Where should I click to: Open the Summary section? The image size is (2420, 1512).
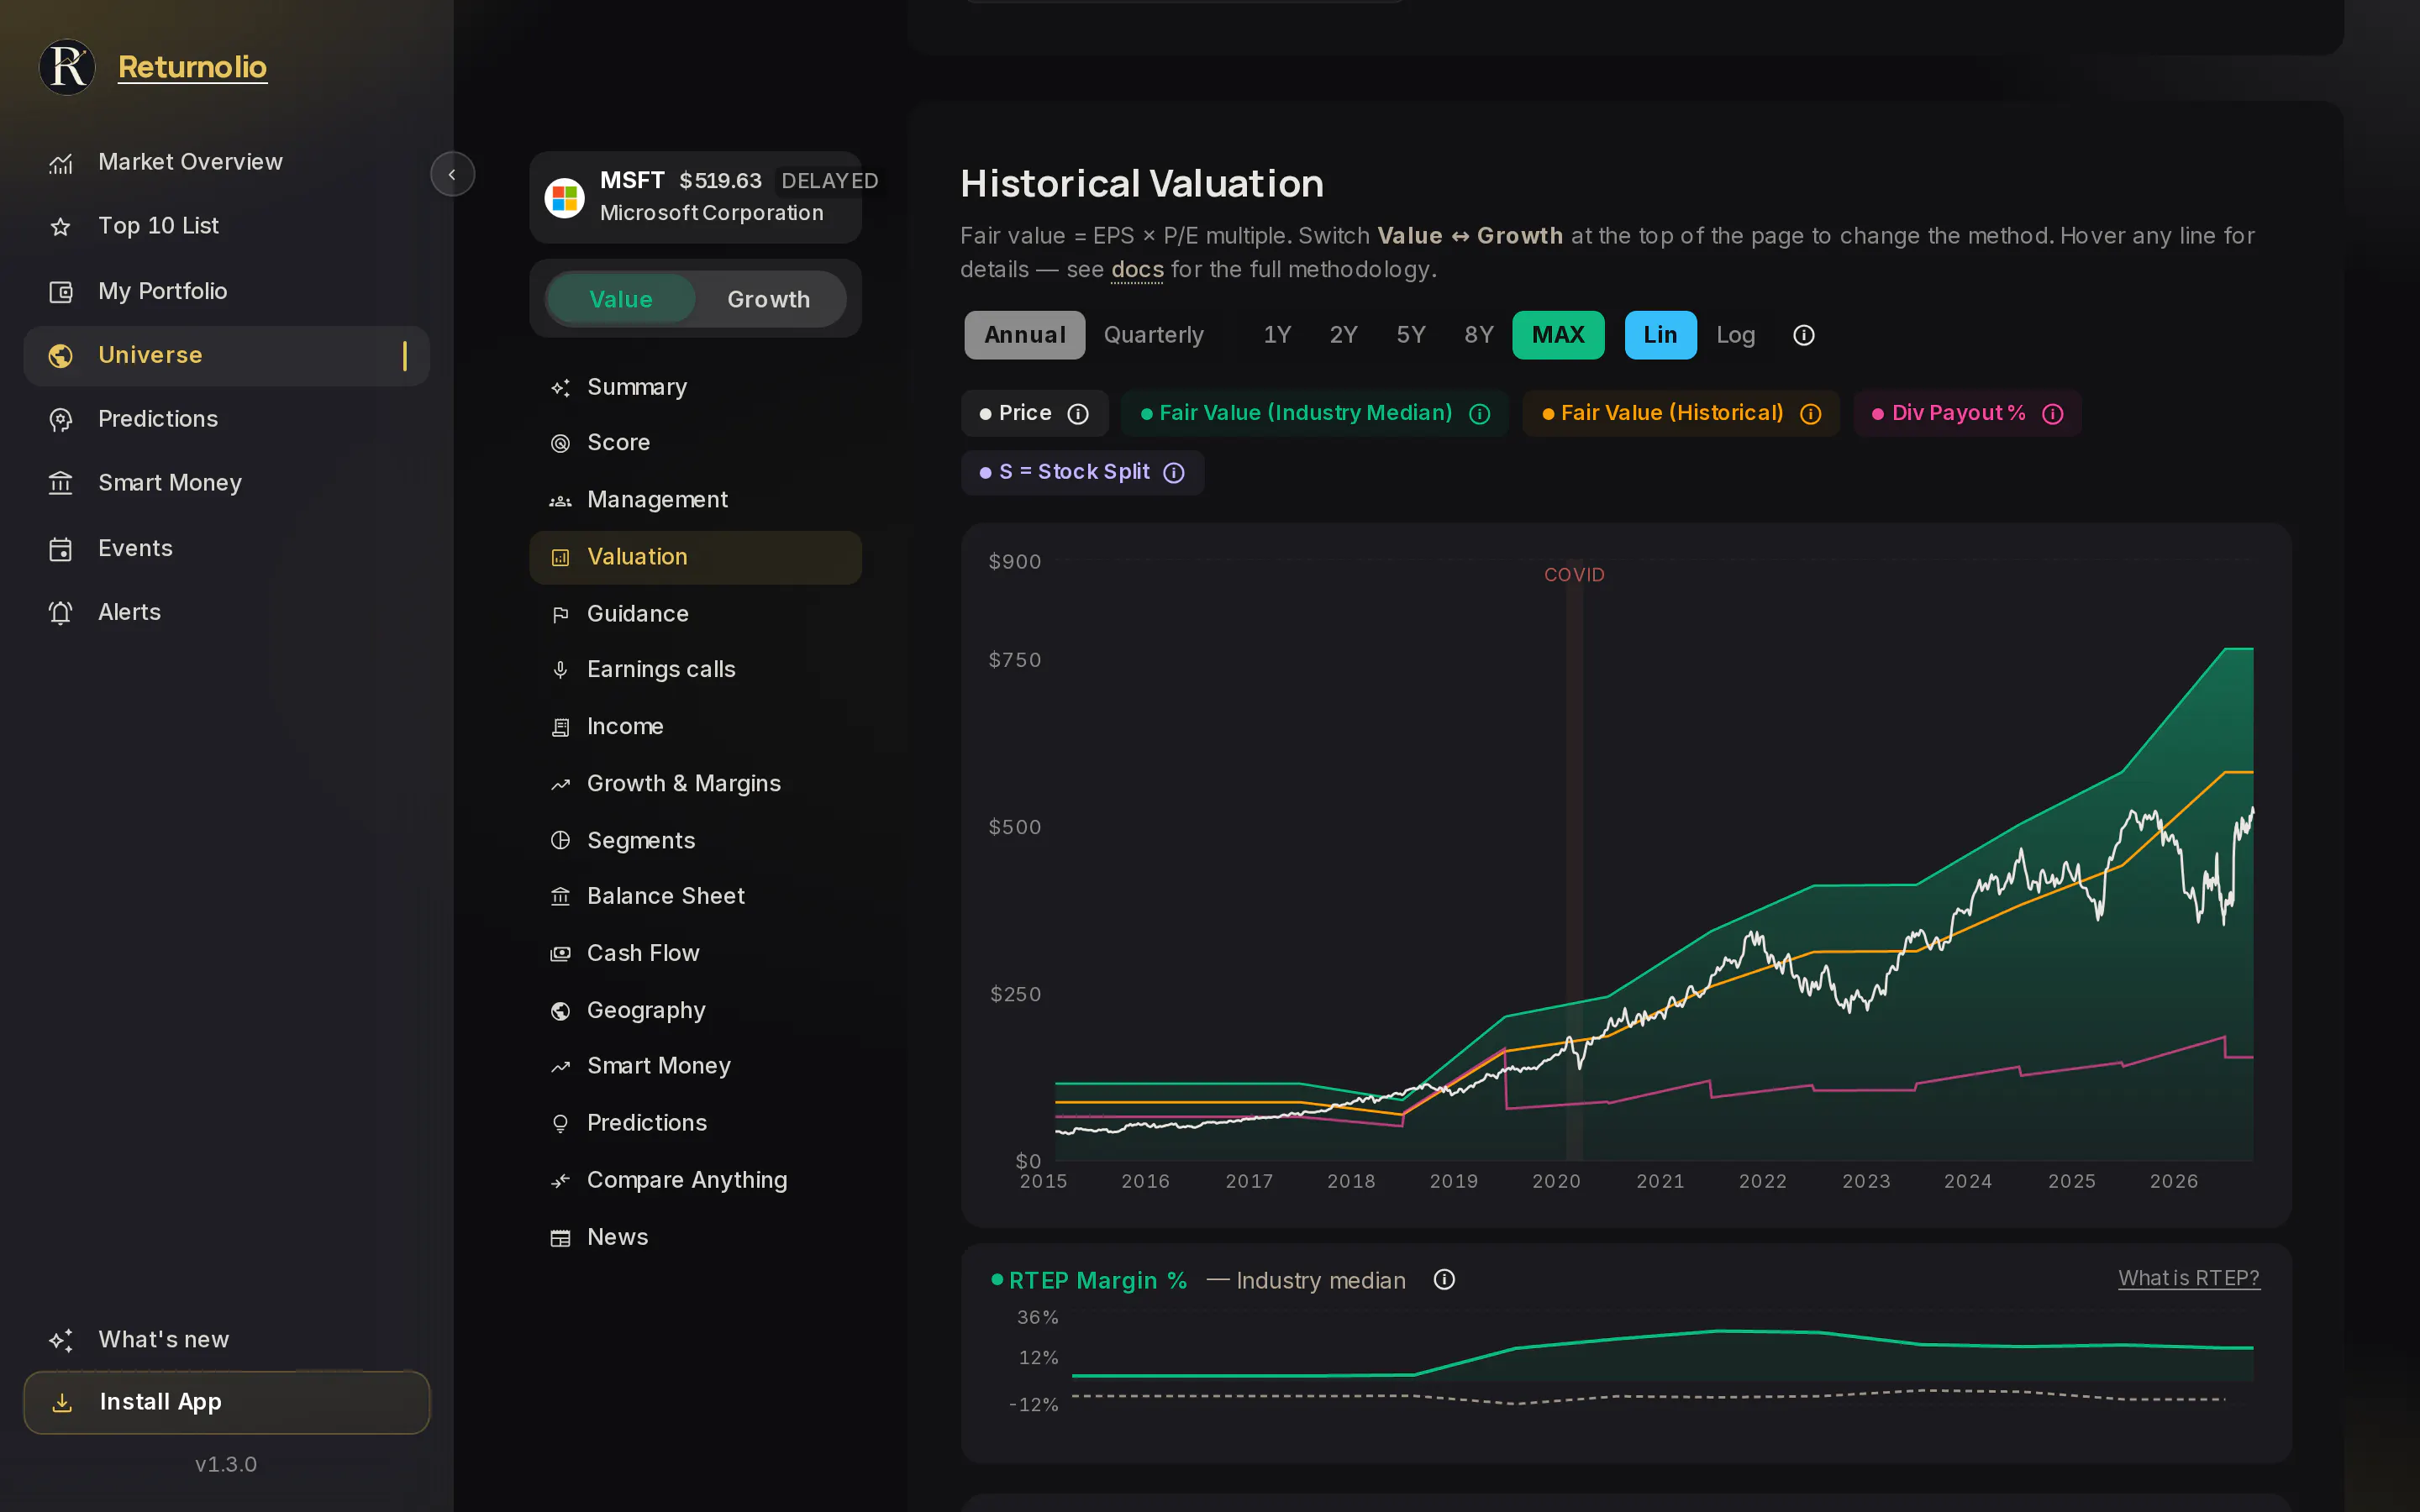point(695,387)
